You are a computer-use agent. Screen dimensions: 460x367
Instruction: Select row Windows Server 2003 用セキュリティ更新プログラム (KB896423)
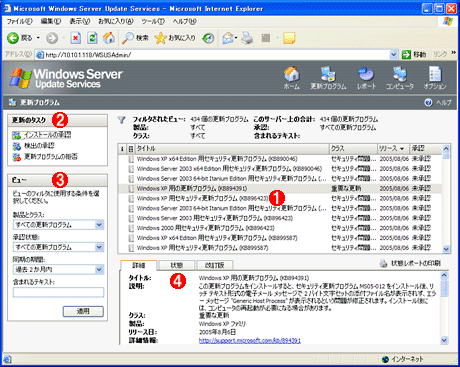click(x=280, y=218)
